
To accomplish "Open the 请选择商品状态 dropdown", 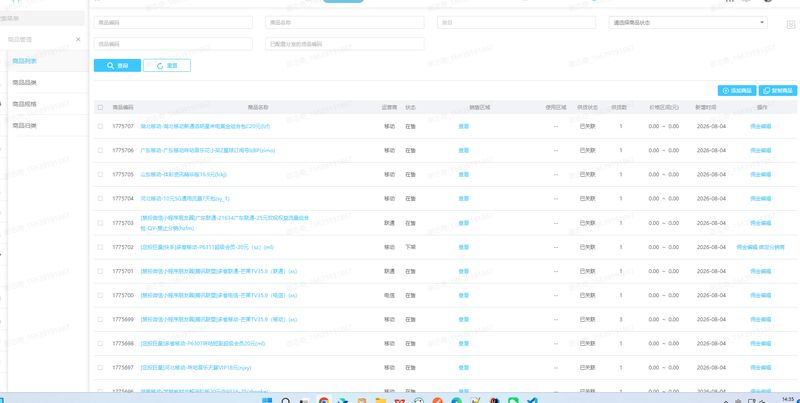I will pyautogui.click(x=688, y=22).
